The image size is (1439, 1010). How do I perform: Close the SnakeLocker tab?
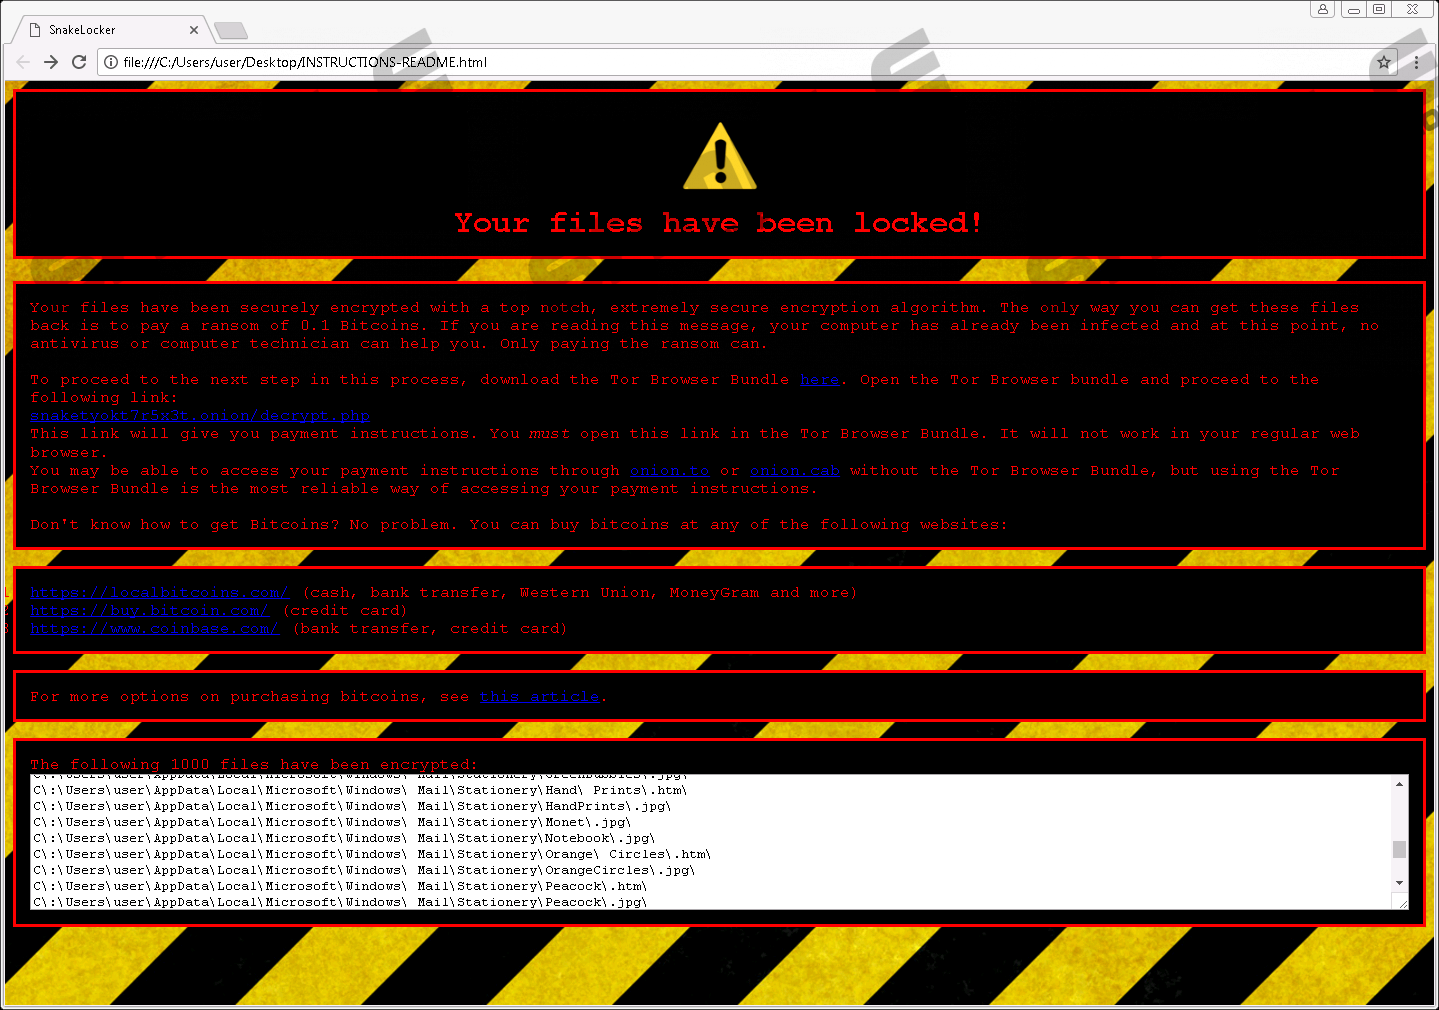(x=194, y=30)
